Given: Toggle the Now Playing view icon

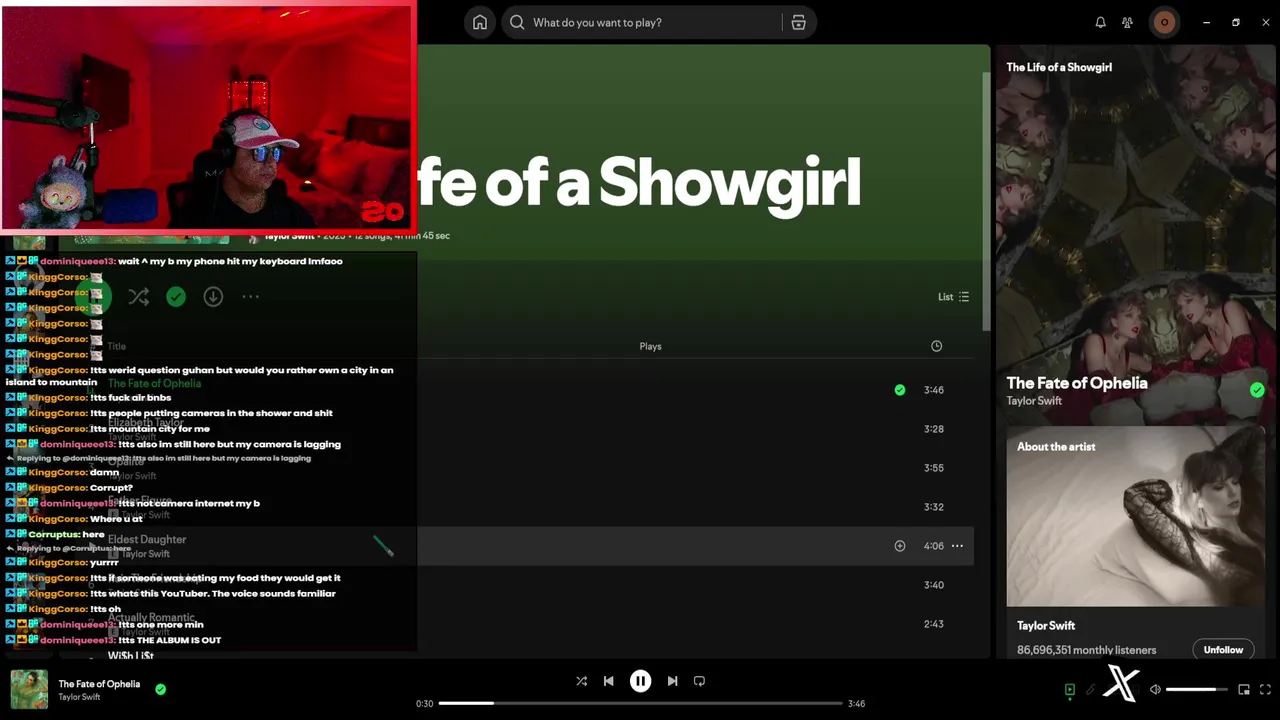Looking at the screenshot, I should (x=1069, y=690).
